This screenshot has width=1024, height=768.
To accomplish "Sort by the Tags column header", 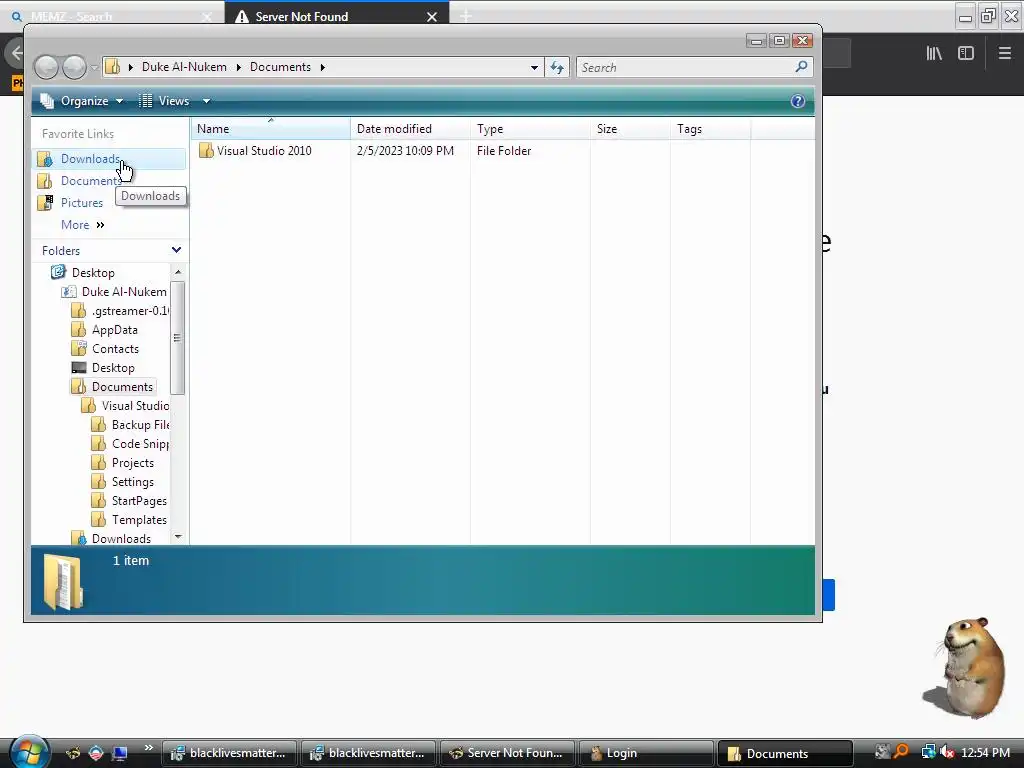I will (711, 129).
